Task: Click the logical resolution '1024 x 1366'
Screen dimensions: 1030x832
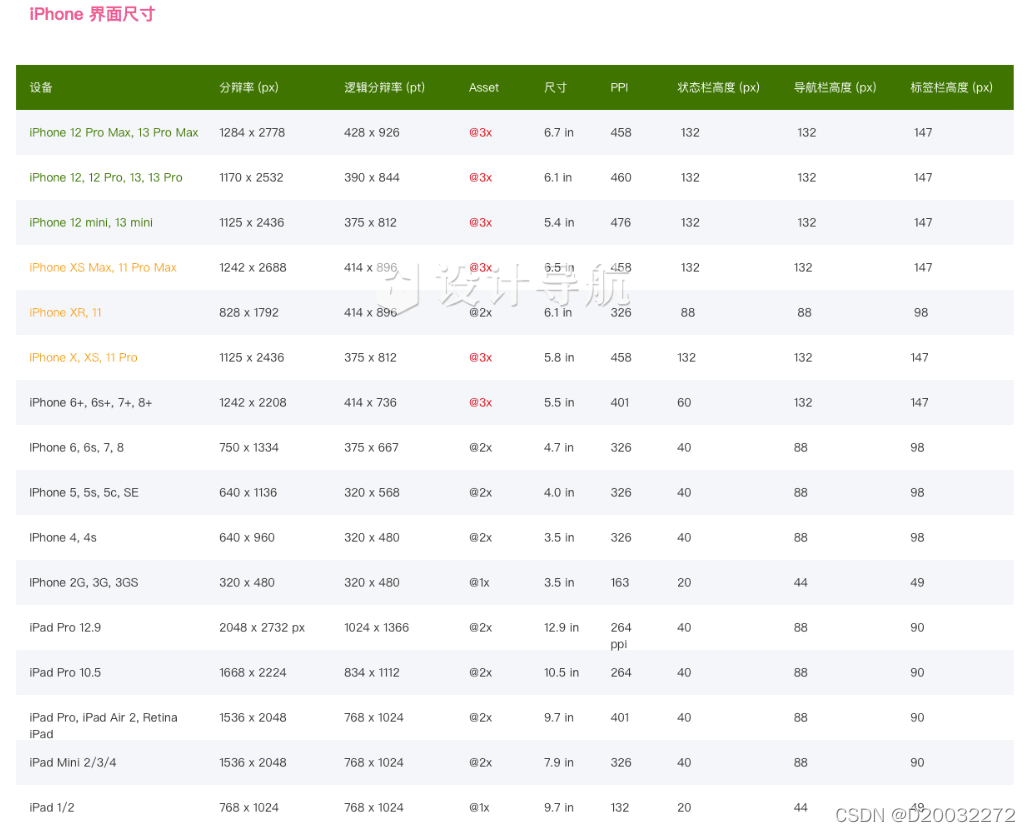Action: coord(376,627)
